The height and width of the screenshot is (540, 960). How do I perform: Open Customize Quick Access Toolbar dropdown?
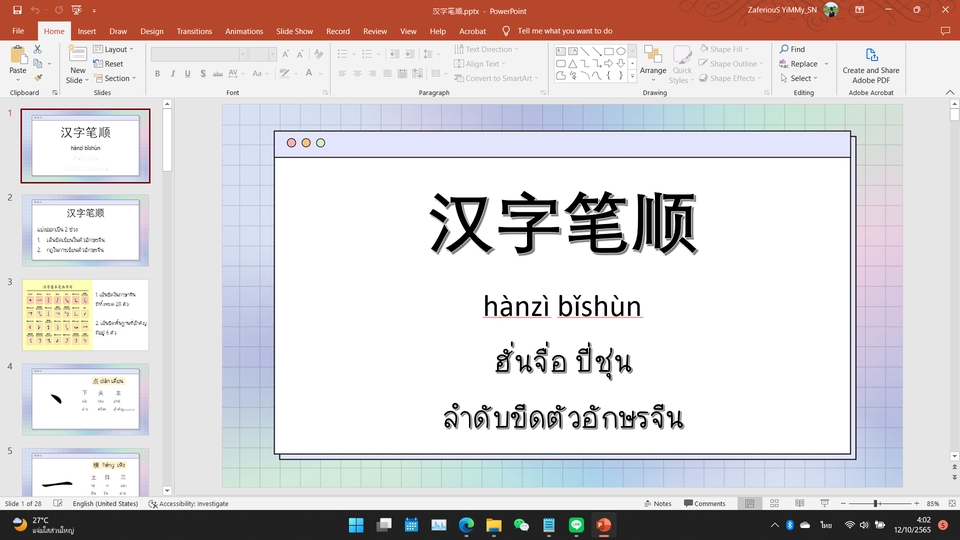coord(94,10)
